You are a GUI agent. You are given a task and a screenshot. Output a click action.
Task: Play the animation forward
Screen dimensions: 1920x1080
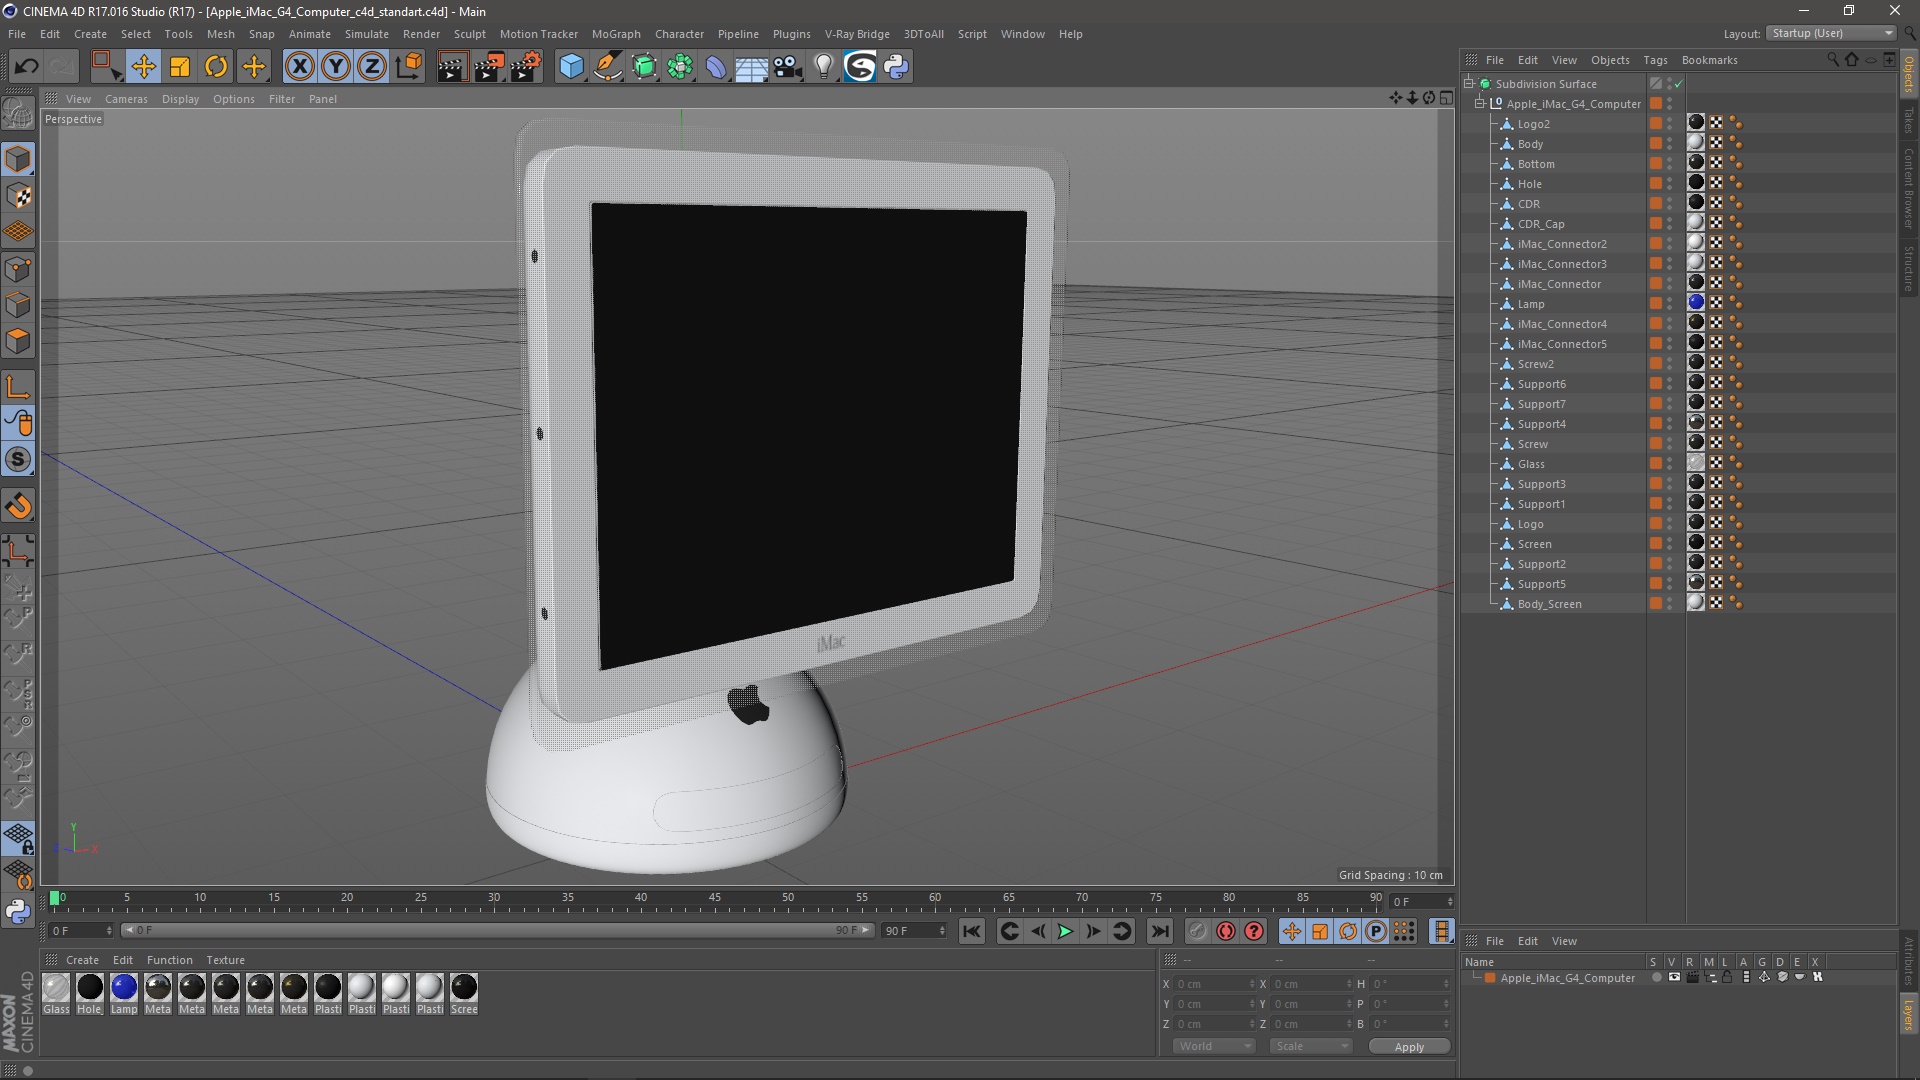(x=1065, y=932)
